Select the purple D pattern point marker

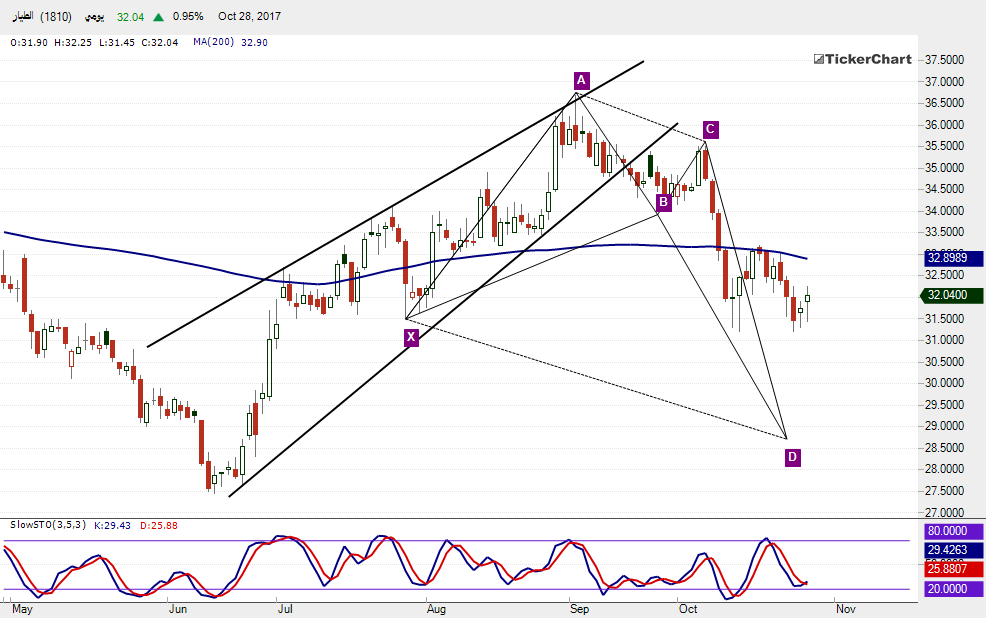(x=792, y=457)
